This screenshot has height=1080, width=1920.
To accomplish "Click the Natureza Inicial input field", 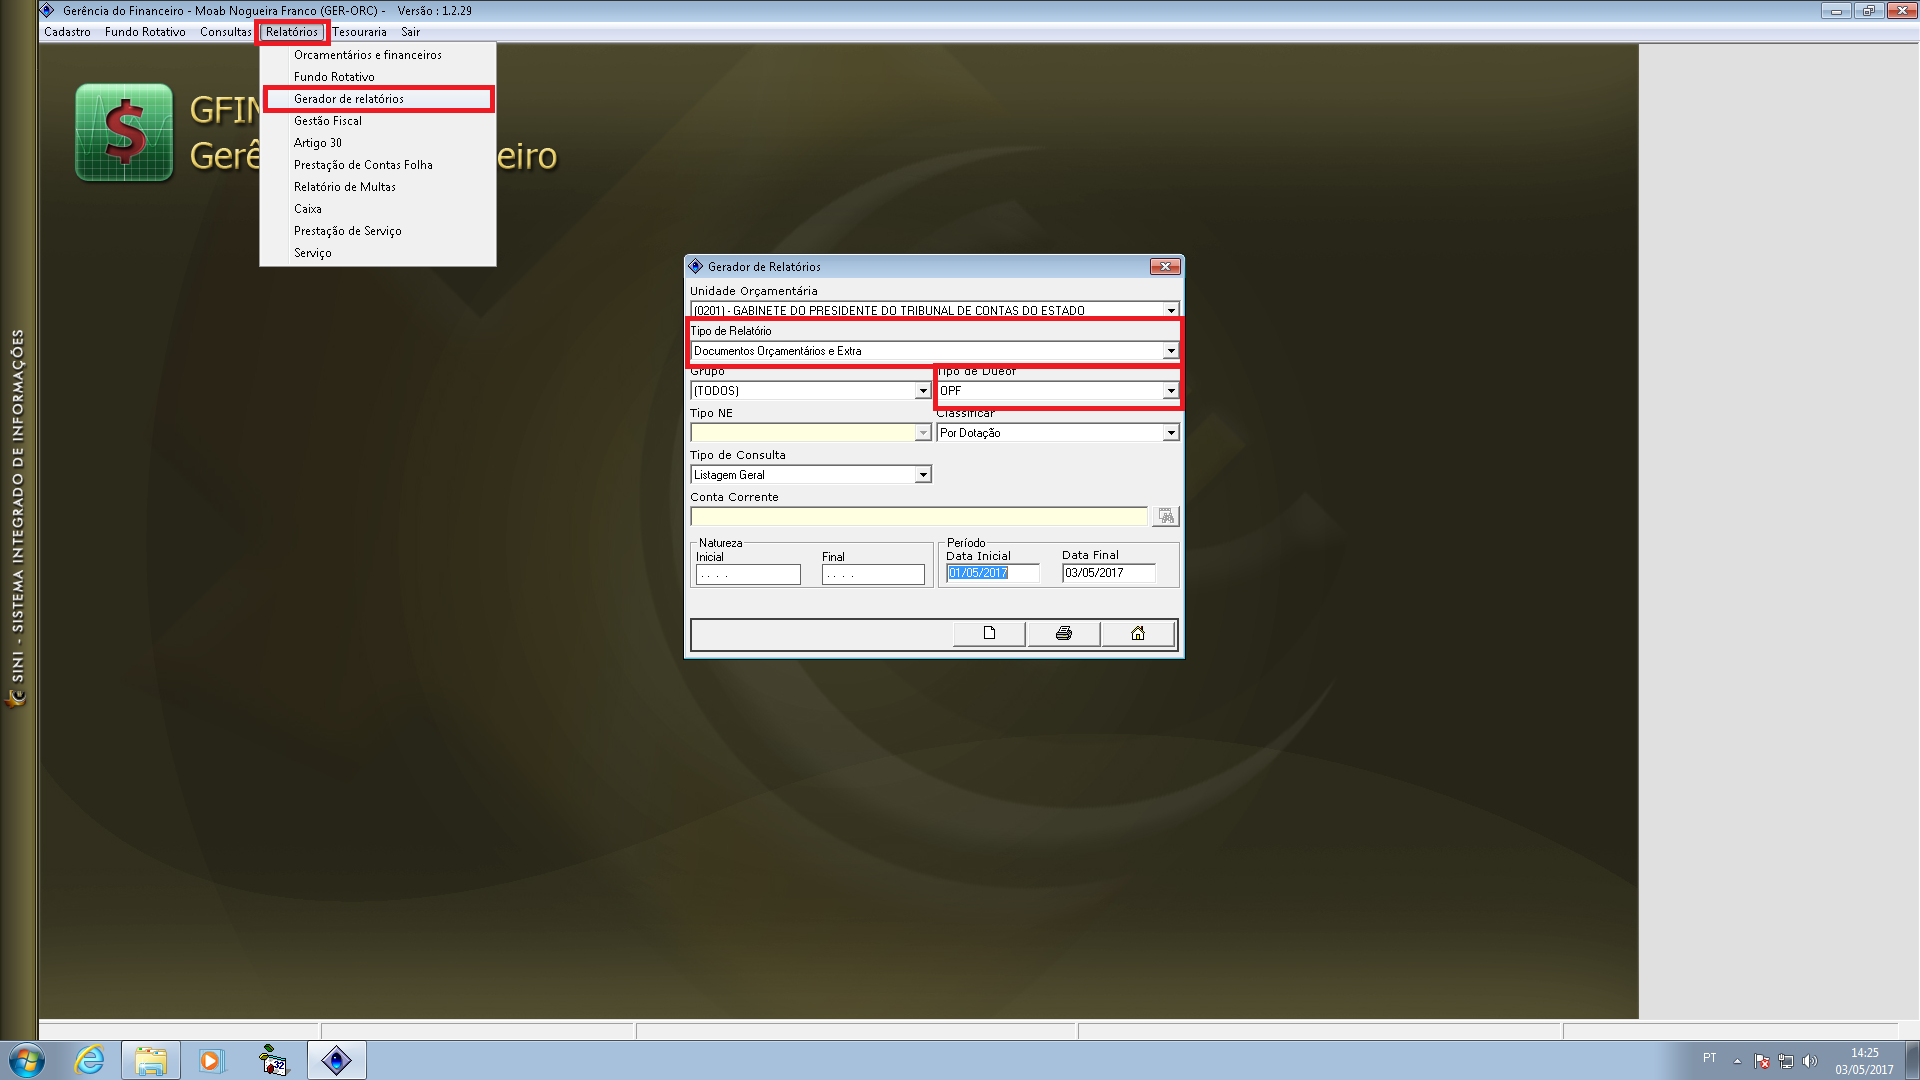I will [747, 575].
